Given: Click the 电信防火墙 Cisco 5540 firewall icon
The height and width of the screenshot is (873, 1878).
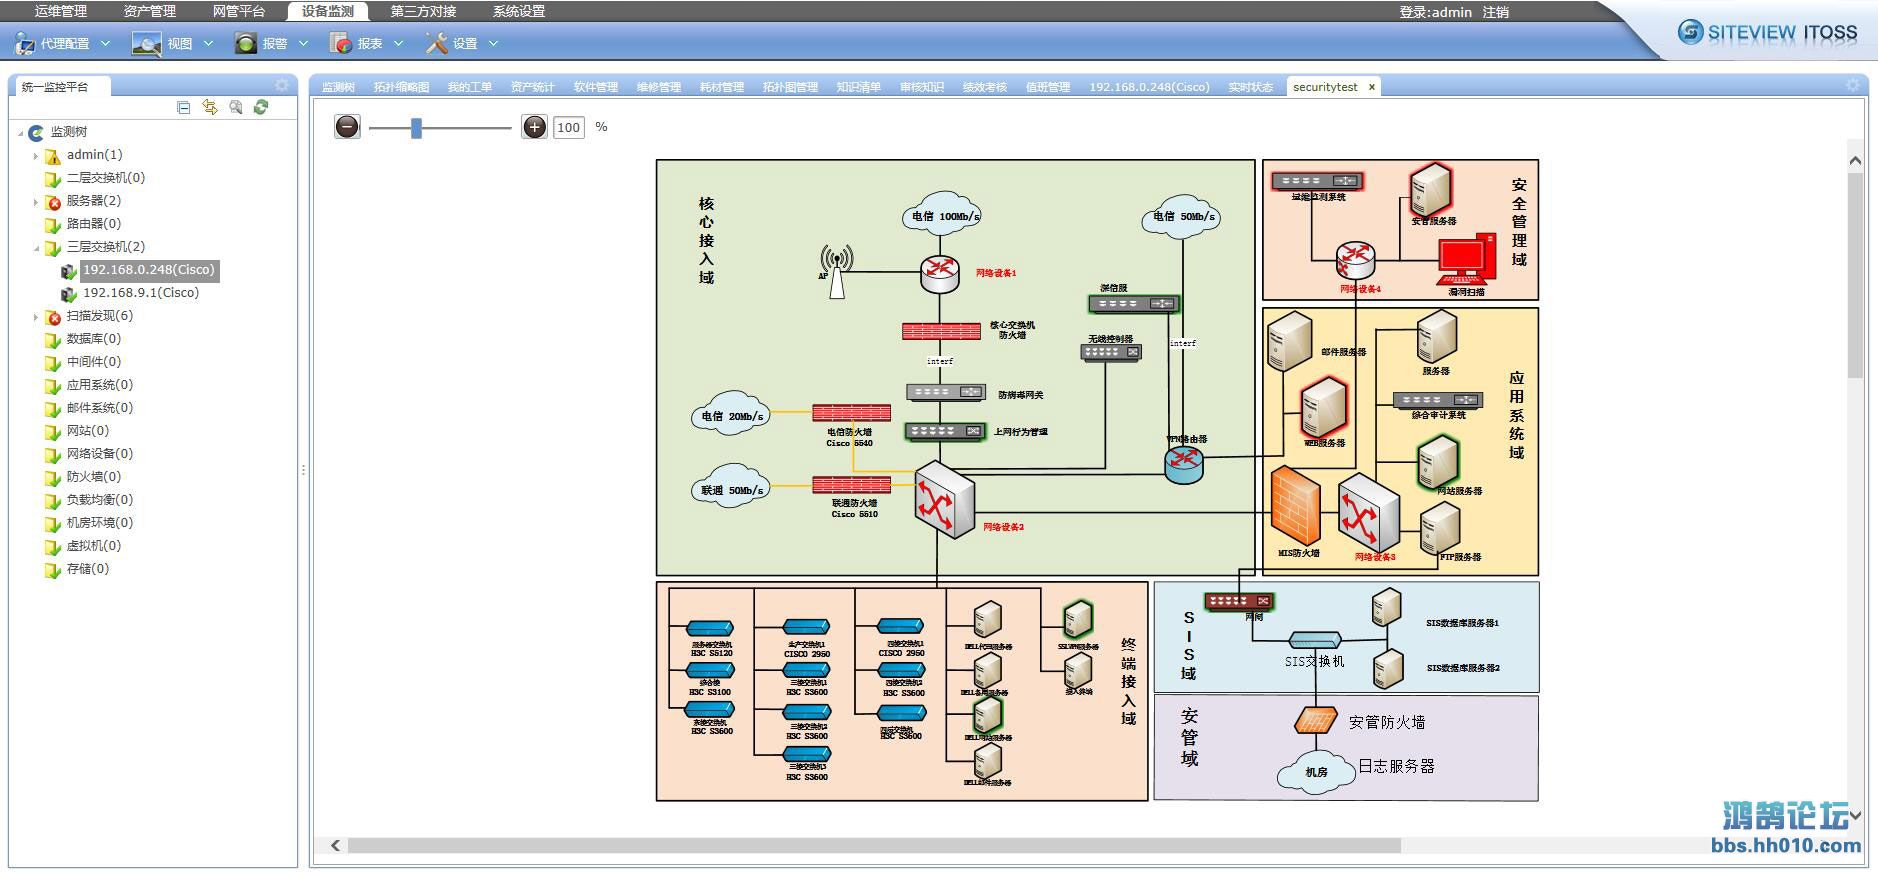Looking at the screenshot, I should (x=851, y=413).
